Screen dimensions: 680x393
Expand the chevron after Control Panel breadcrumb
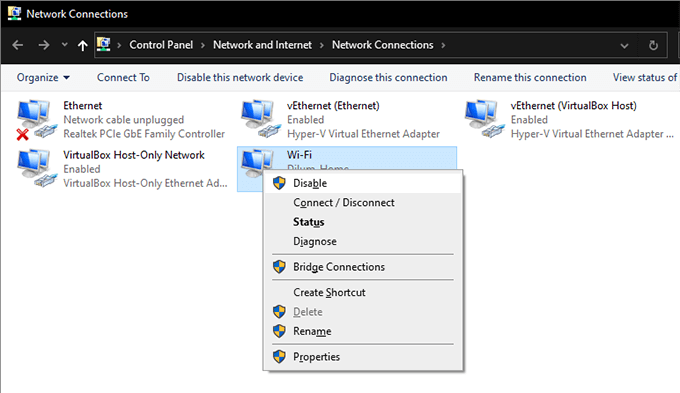click(x=203, y=45)
